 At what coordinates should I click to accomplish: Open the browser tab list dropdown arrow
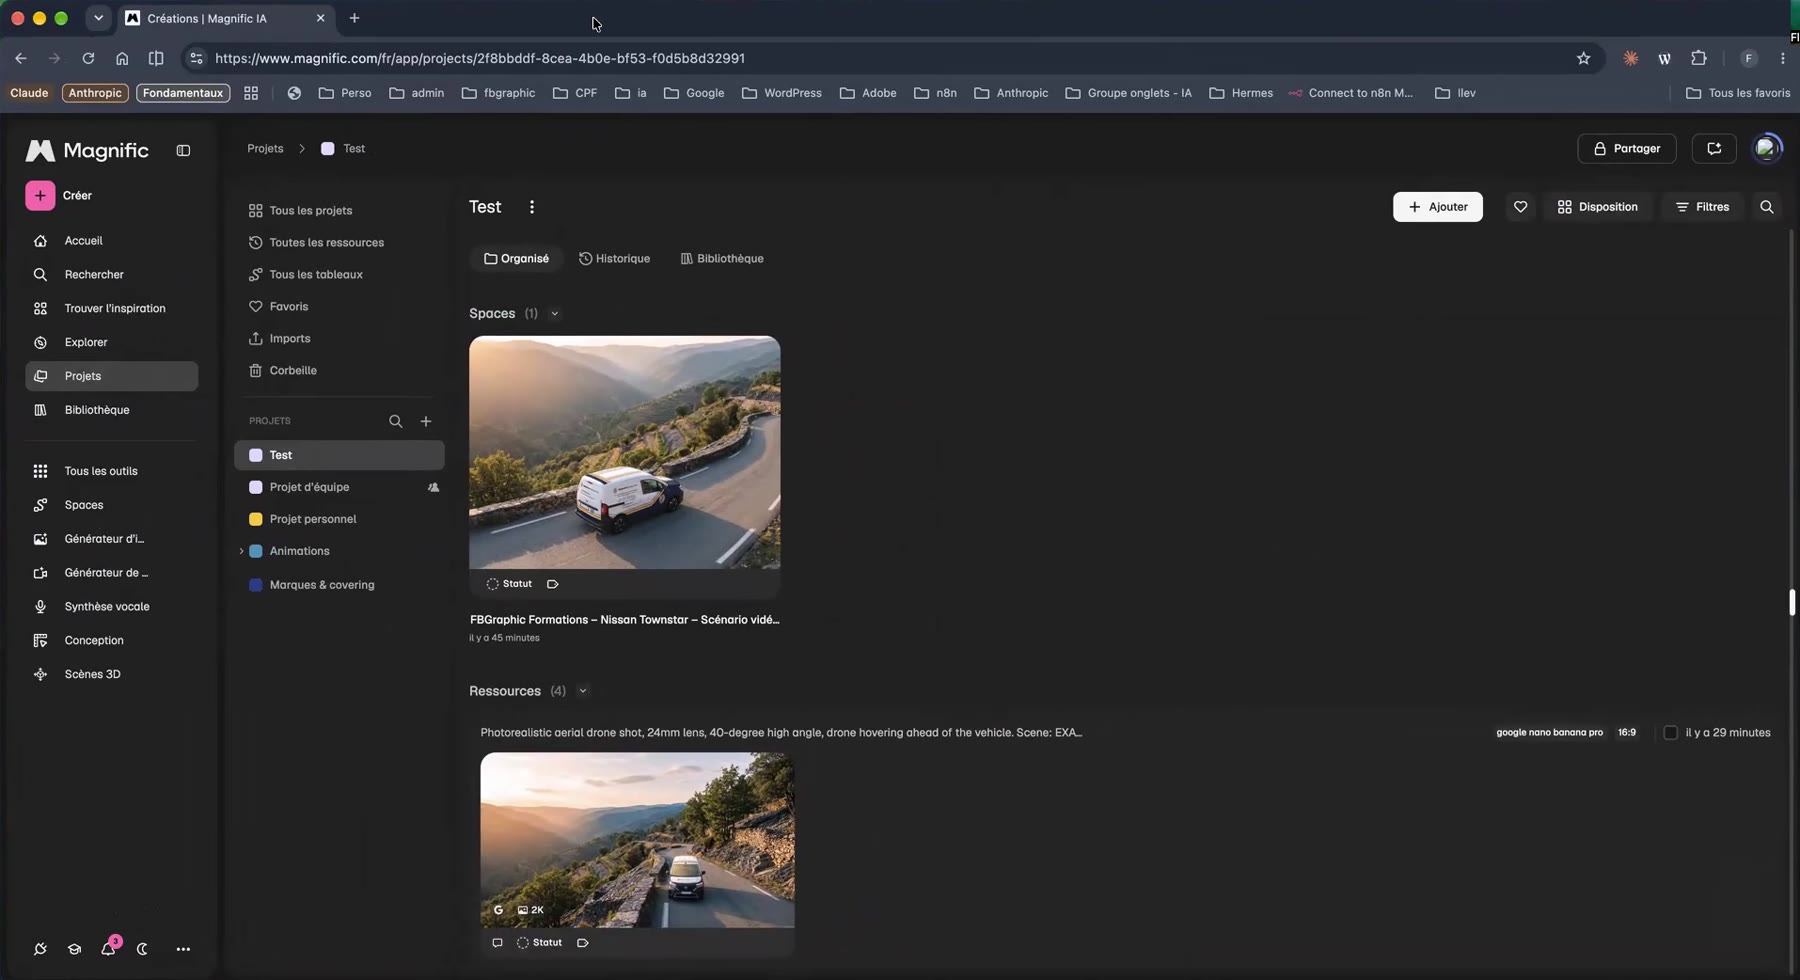98,18
